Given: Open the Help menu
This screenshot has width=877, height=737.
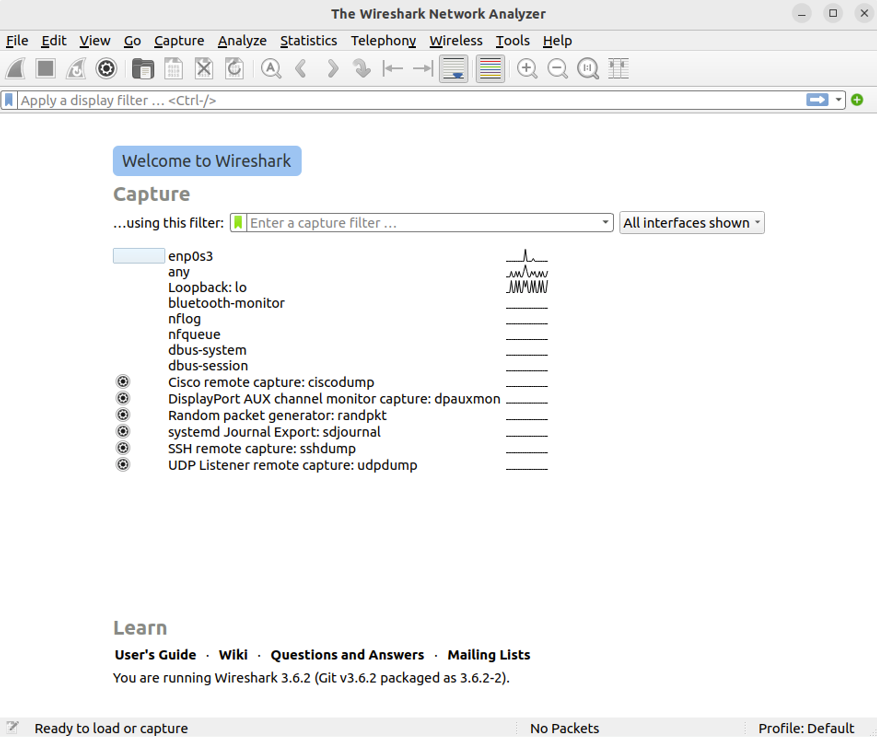Looking at the screenshot, I should tap(557, 41).
